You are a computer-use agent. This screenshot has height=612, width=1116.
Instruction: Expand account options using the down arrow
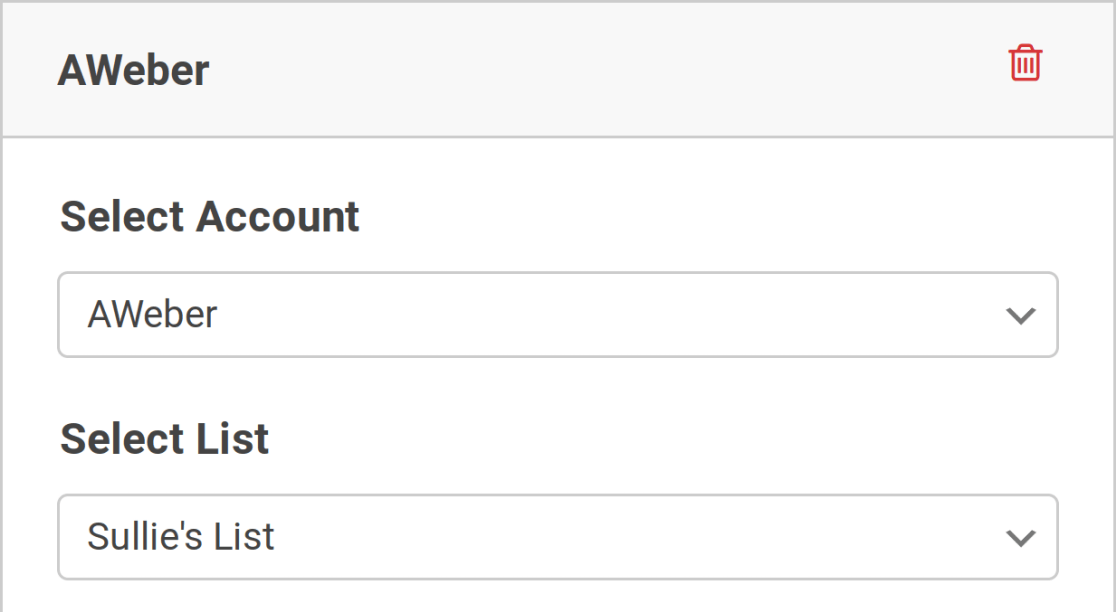[x=1021, y=315]
